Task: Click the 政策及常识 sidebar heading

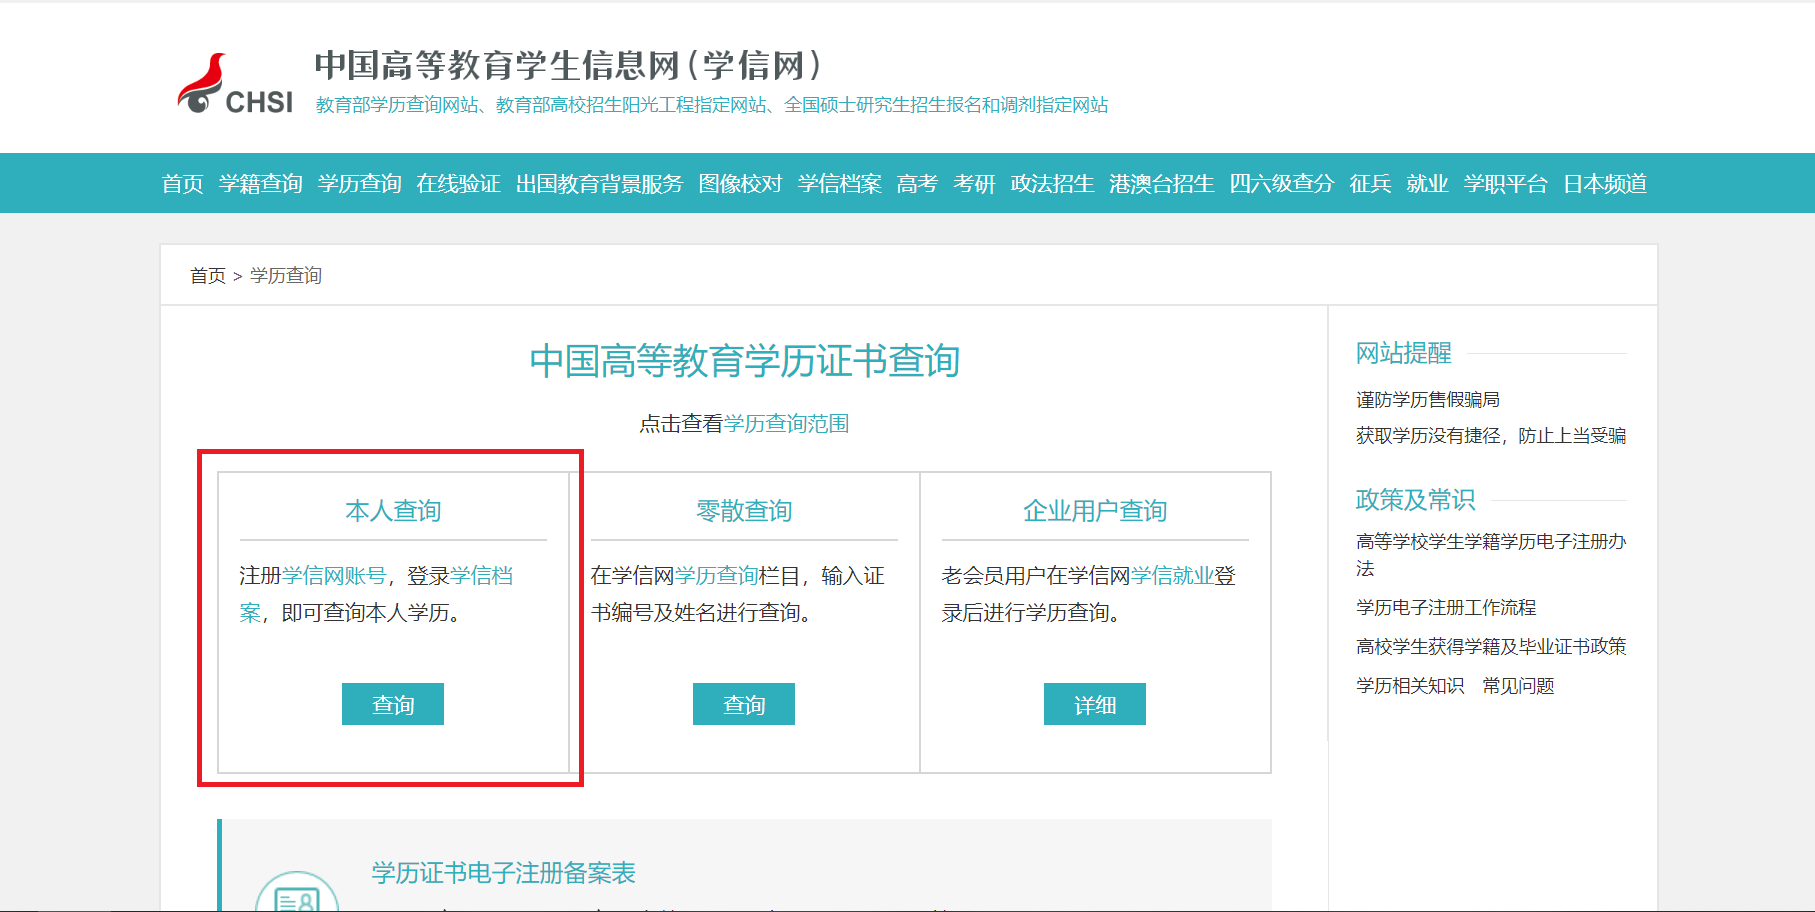Action: tap(1415, 499)
